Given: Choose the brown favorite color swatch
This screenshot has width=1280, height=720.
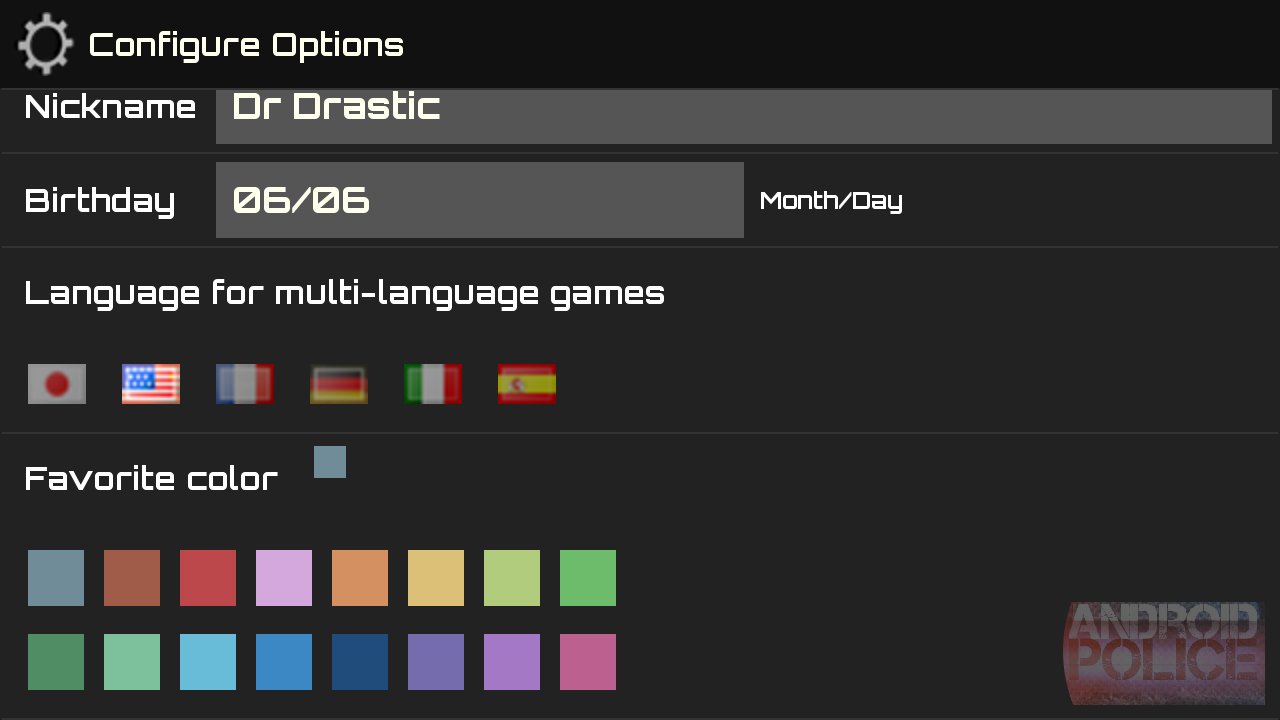Looking at the screenshot, I should tap(132, 578).
